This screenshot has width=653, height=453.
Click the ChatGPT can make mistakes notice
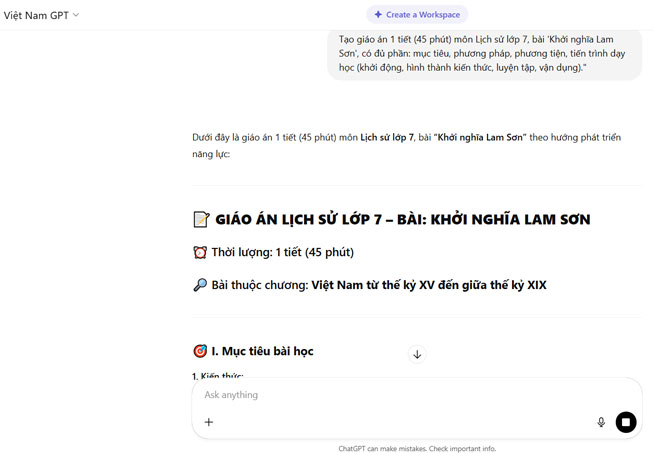[417, 449]
